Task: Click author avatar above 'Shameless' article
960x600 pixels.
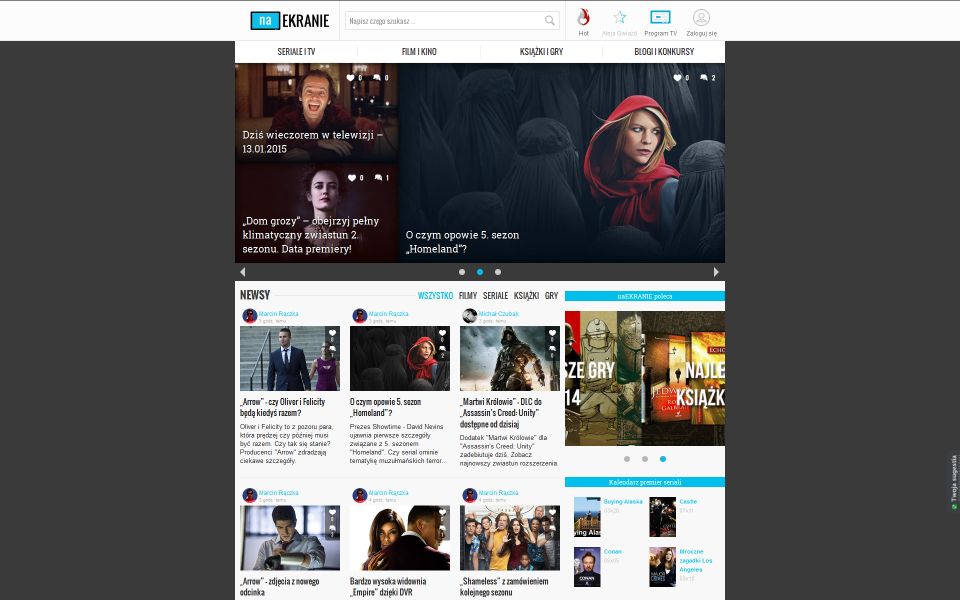Action: pos(470,495)
